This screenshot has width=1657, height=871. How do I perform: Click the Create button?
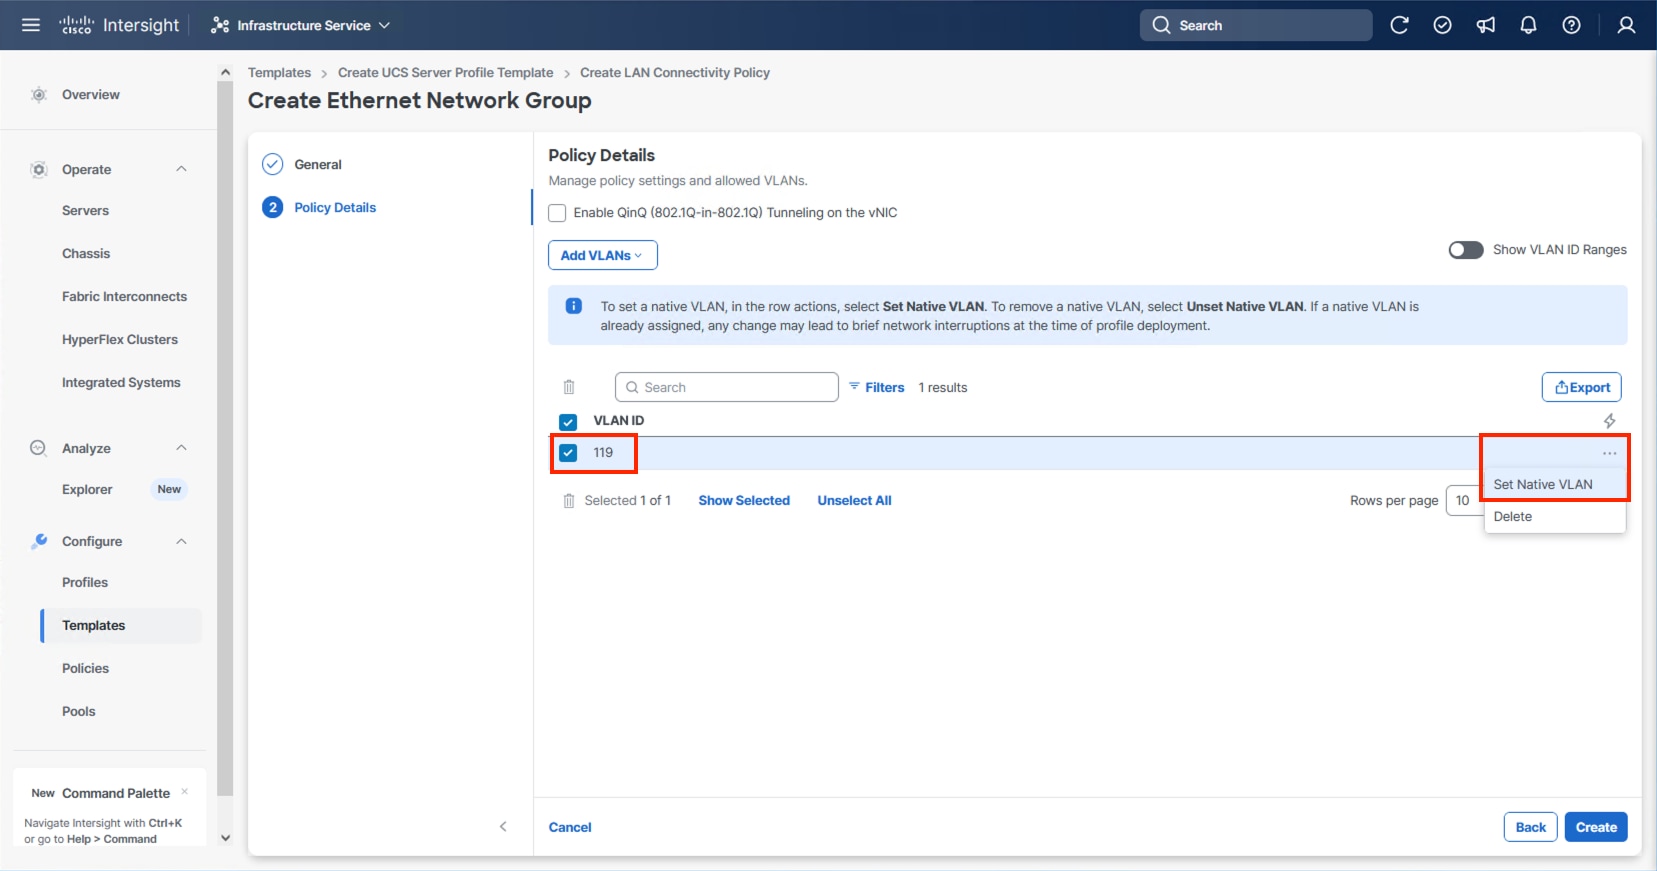[x=1595, y=827]
